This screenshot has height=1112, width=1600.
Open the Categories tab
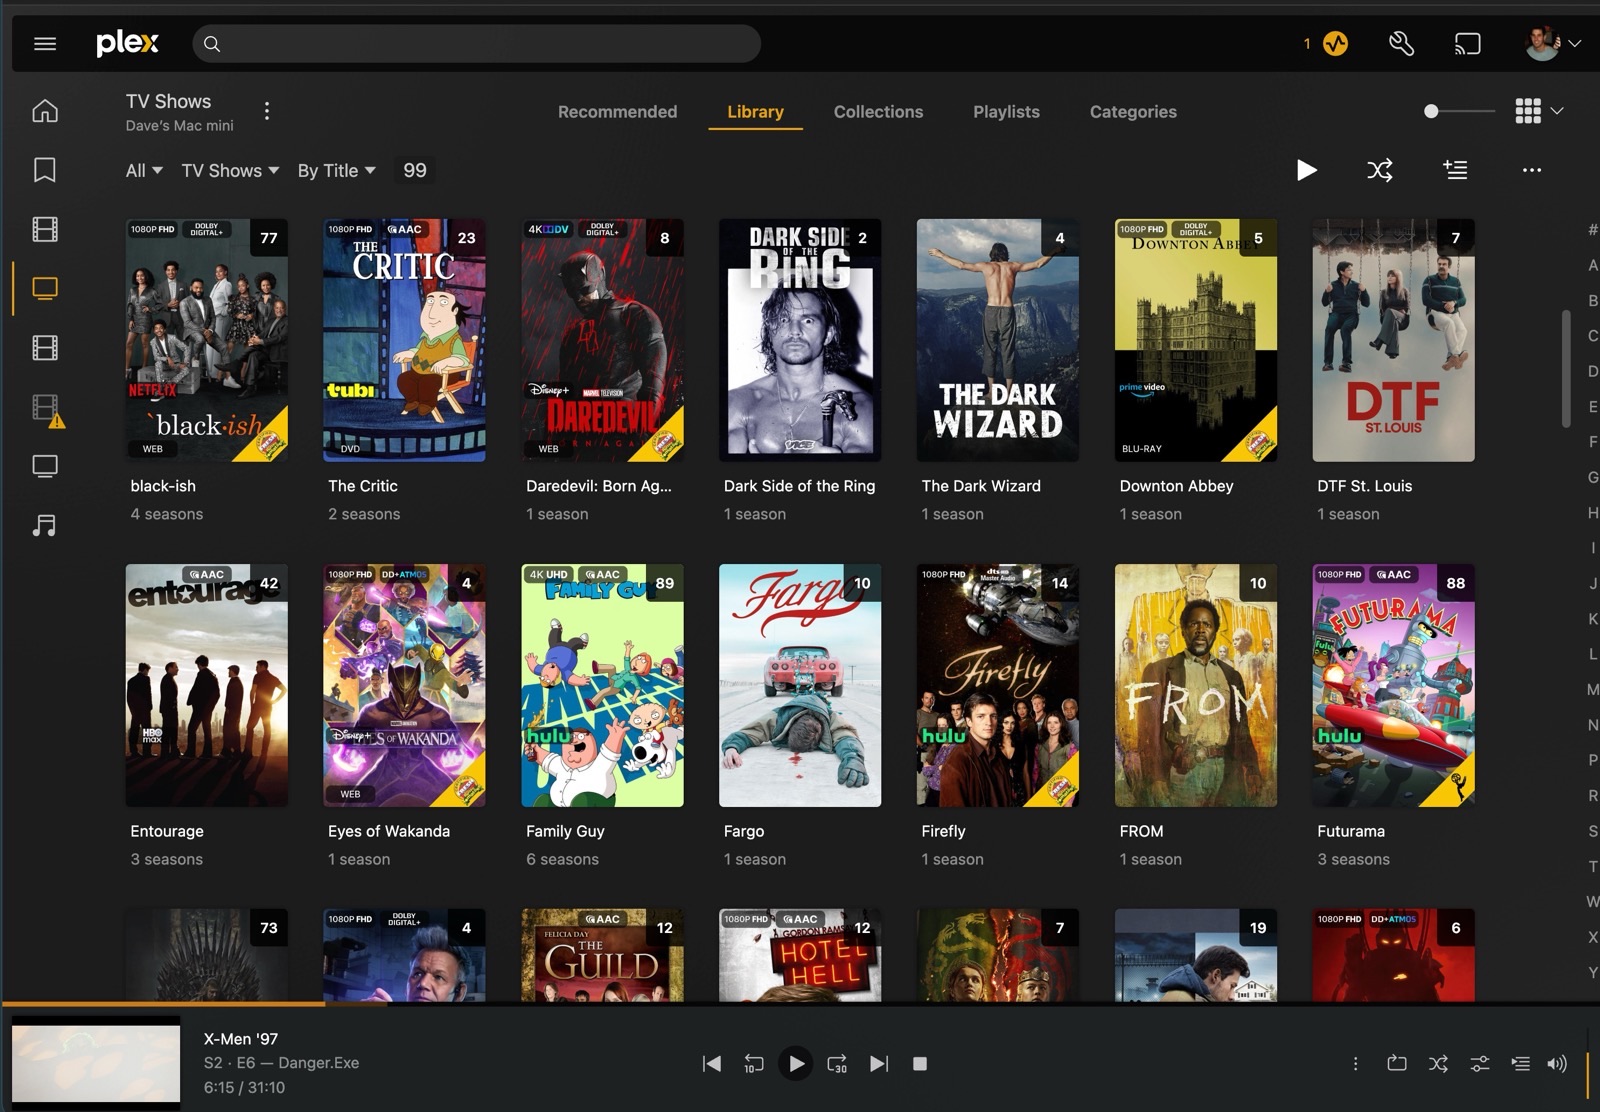point(1133,112)
